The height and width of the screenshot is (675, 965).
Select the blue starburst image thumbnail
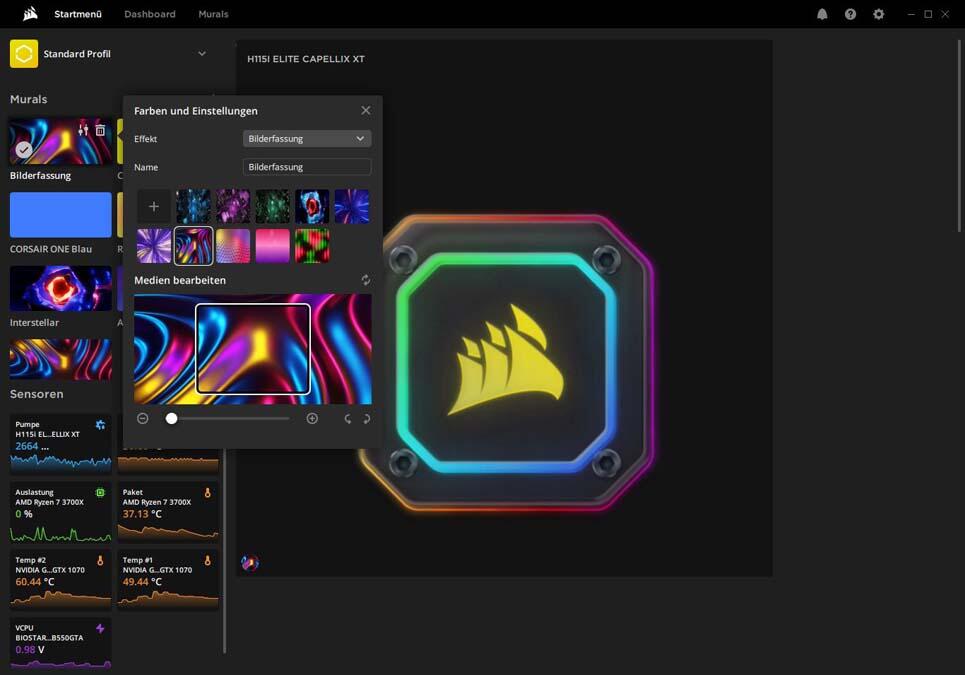[352, 206]
